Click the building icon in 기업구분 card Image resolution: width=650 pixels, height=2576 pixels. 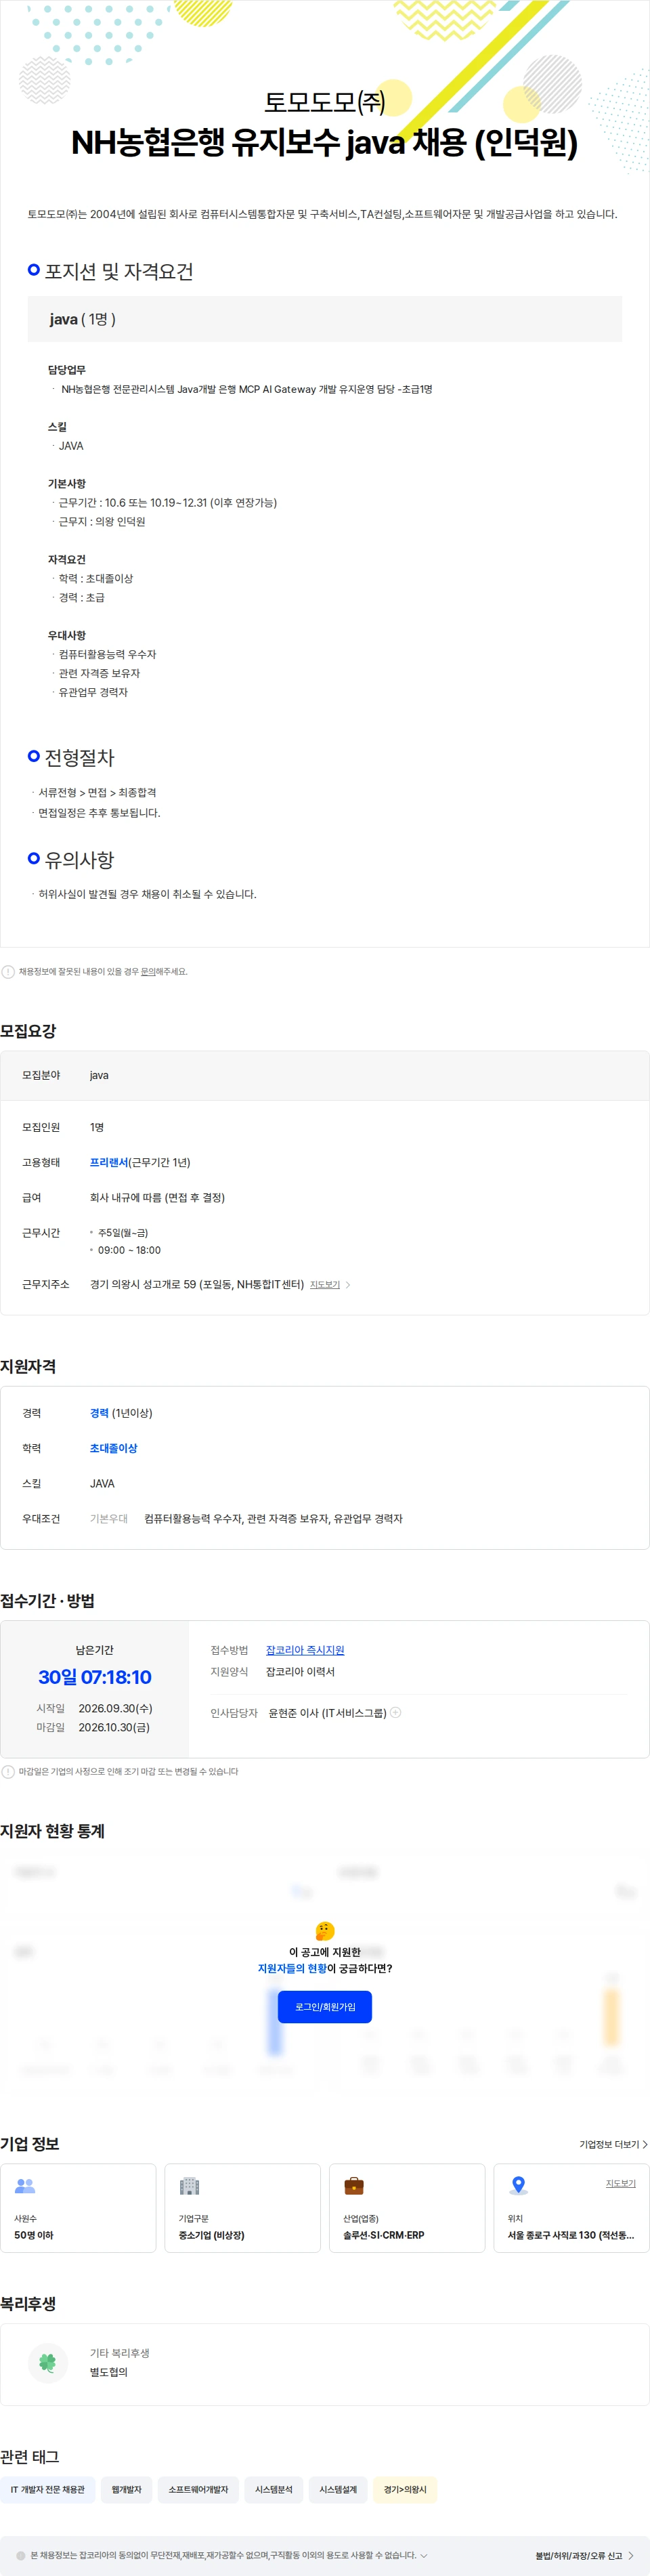pyautogui.click(x=189, y=2186)
